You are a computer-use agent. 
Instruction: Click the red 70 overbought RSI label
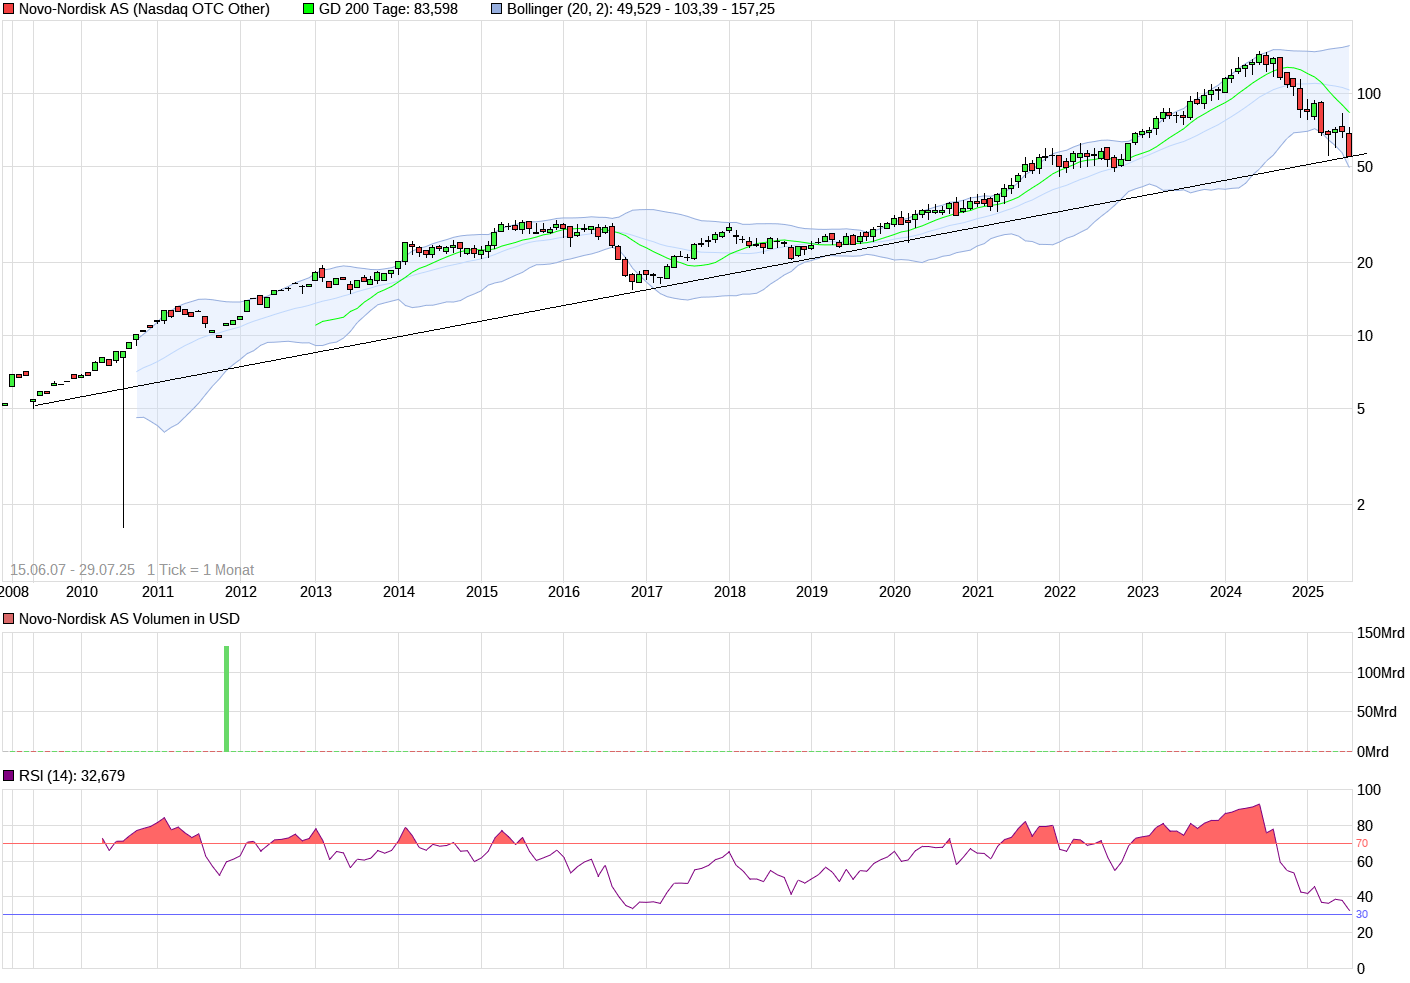[1362, 844]
